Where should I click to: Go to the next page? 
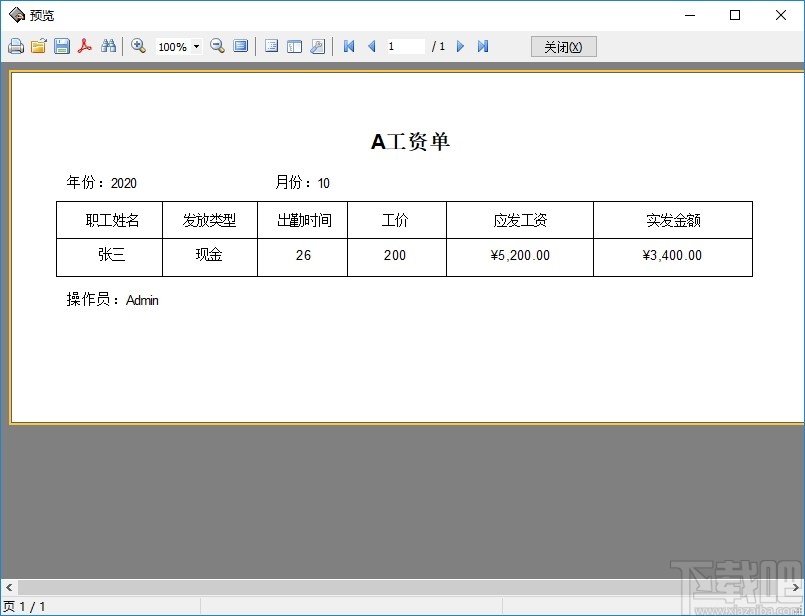click(x=459, y=46)
